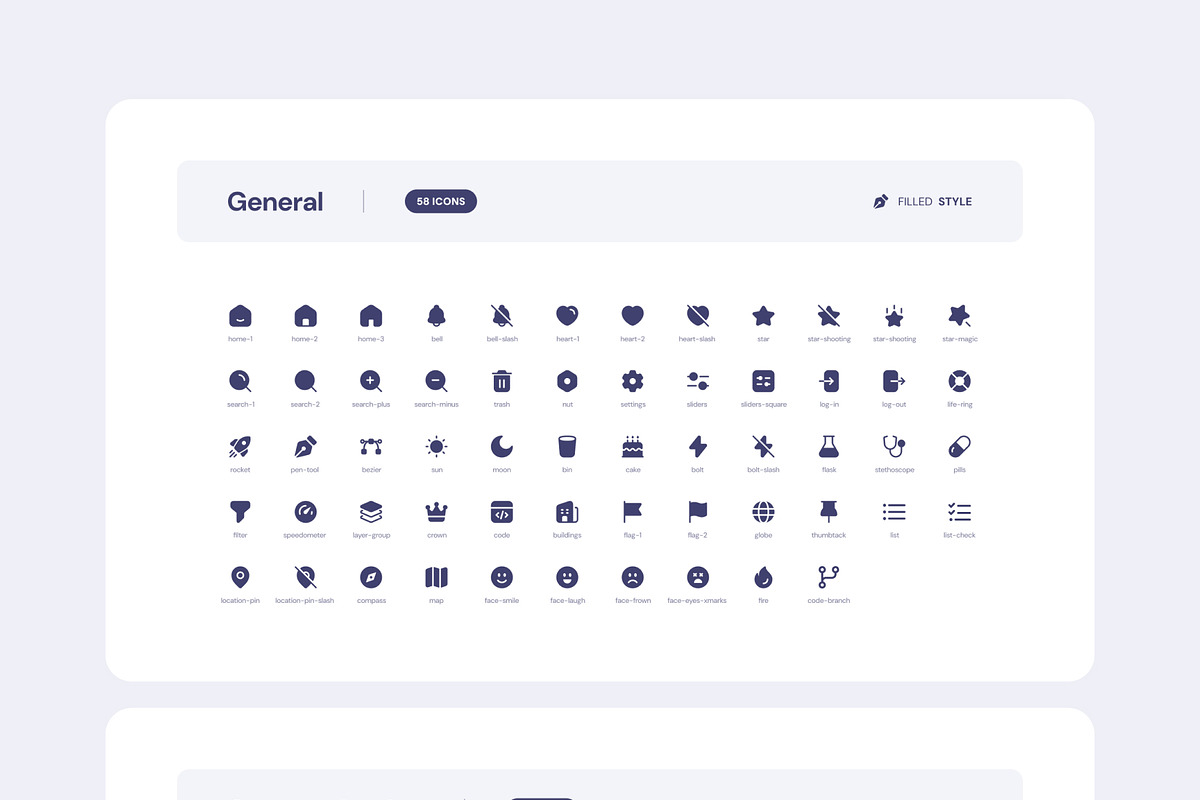Pick the filter funnel icon

pyautogui.click(x=240, y=512)
